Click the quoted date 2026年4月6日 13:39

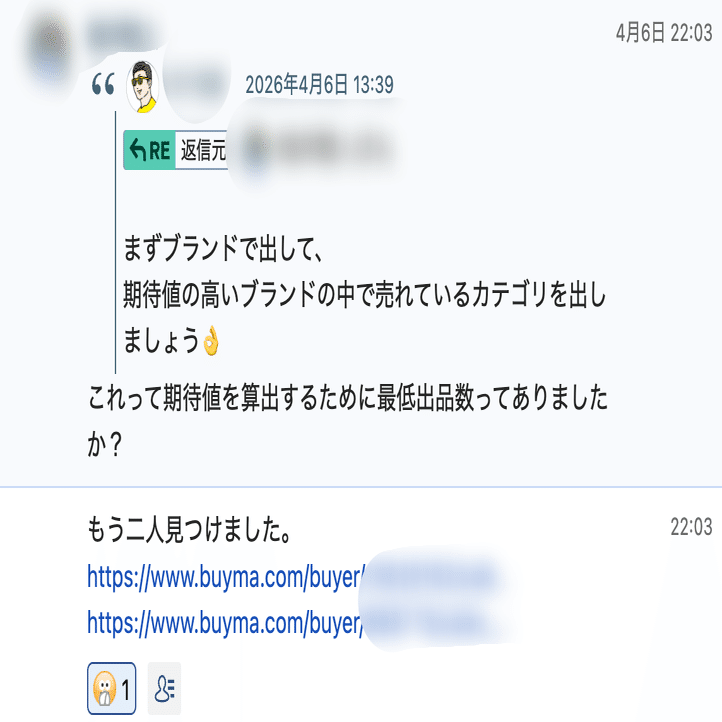(319, 85)
